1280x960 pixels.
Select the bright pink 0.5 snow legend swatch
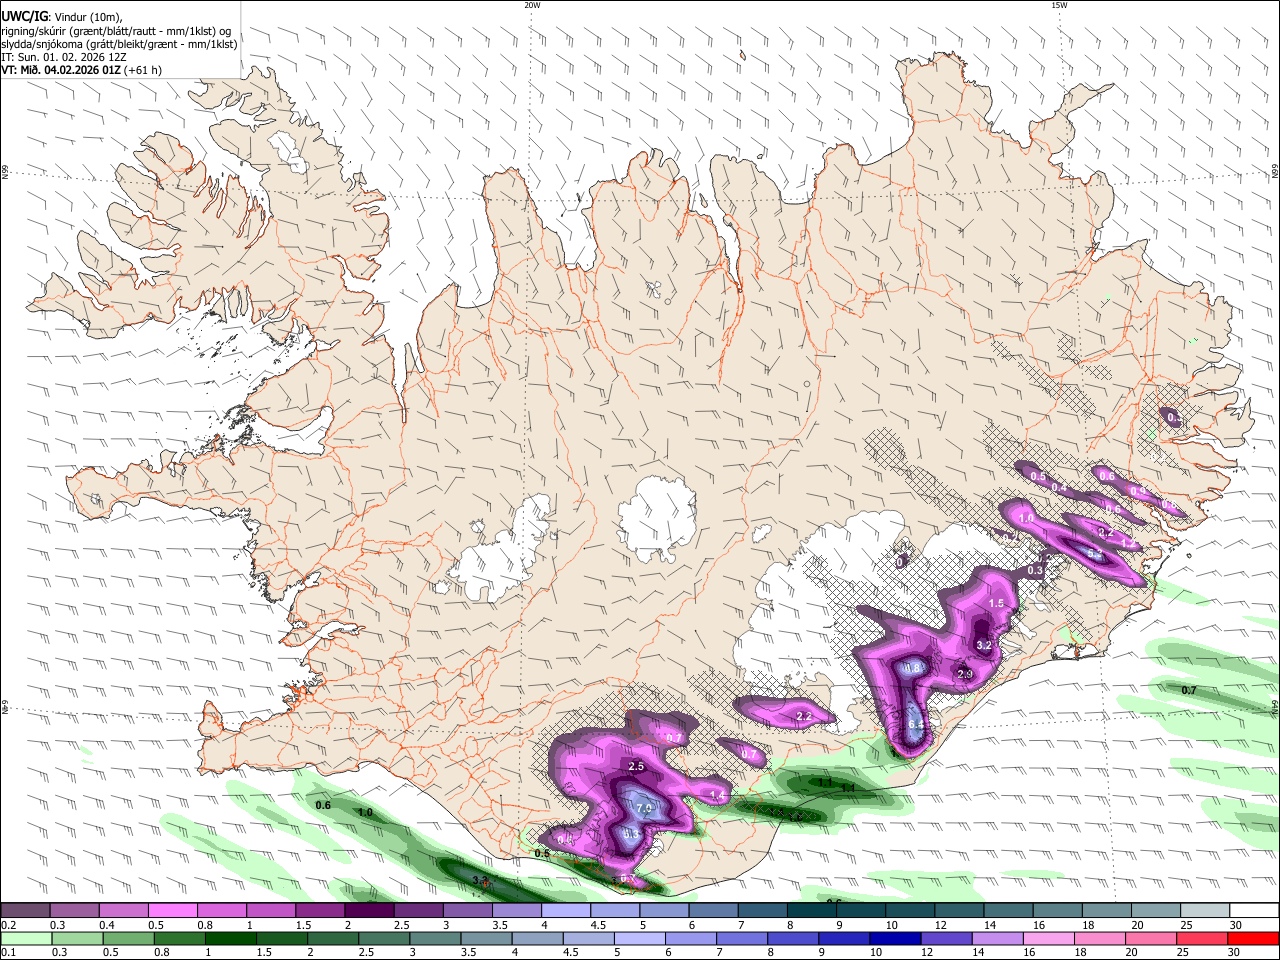[x=172, y=911]
